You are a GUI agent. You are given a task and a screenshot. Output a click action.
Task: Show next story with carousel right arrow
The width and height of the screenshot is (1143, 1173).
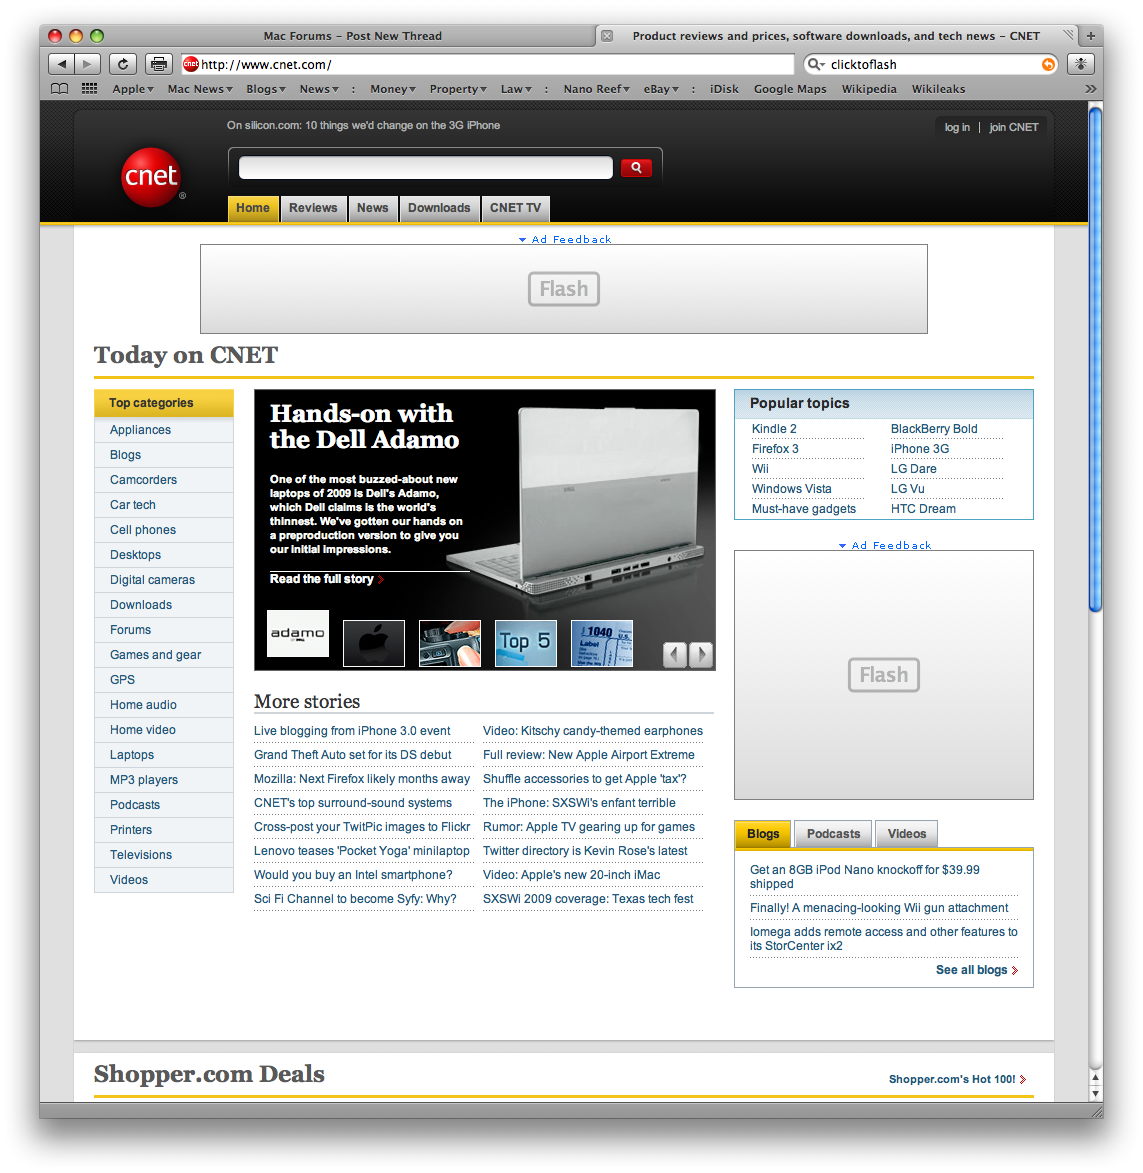point(701,655)
